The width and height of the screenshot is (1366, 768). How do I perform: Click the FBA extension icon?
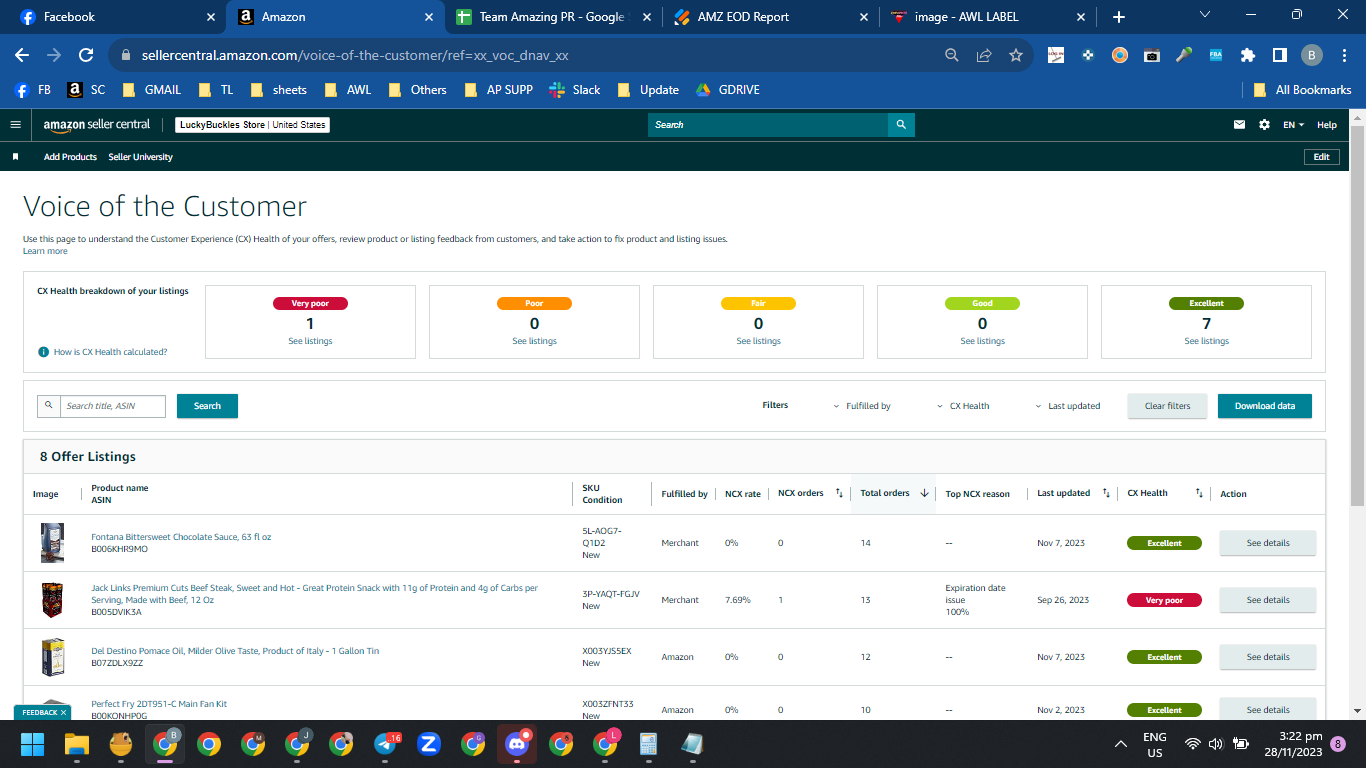(x=1216, y=55)
